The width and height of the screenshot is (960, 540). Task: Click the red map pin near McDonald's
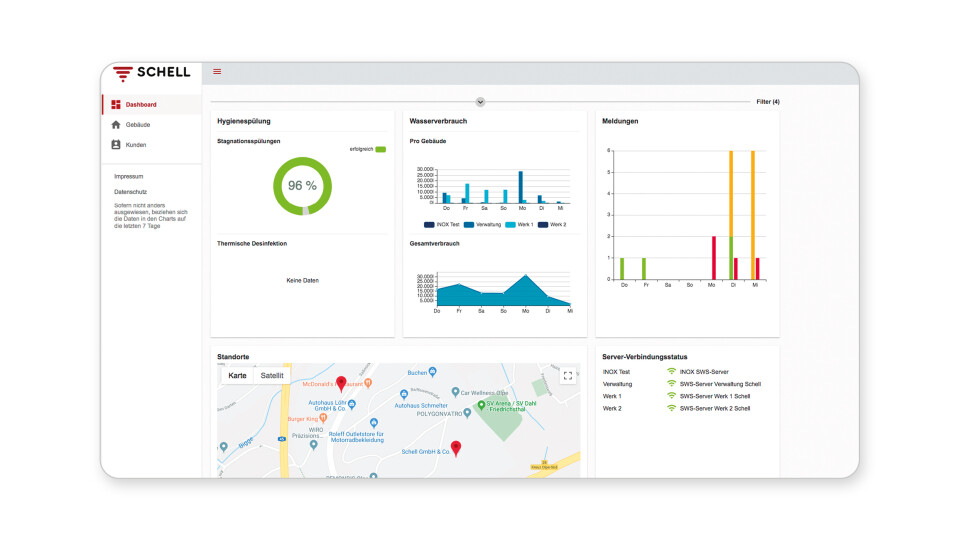[341, 384]
